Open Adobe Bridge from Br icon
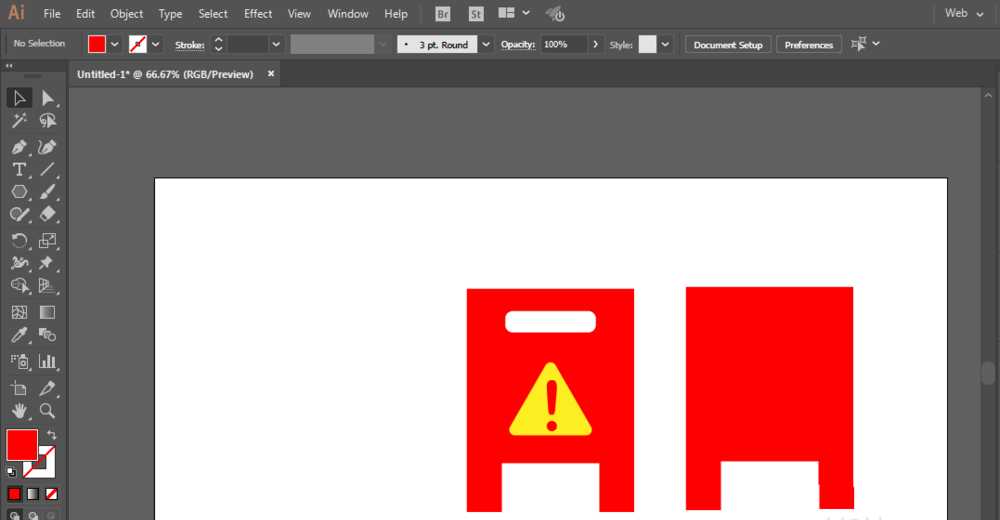The height and width of the screenshot is (520, 1000). 443,14
